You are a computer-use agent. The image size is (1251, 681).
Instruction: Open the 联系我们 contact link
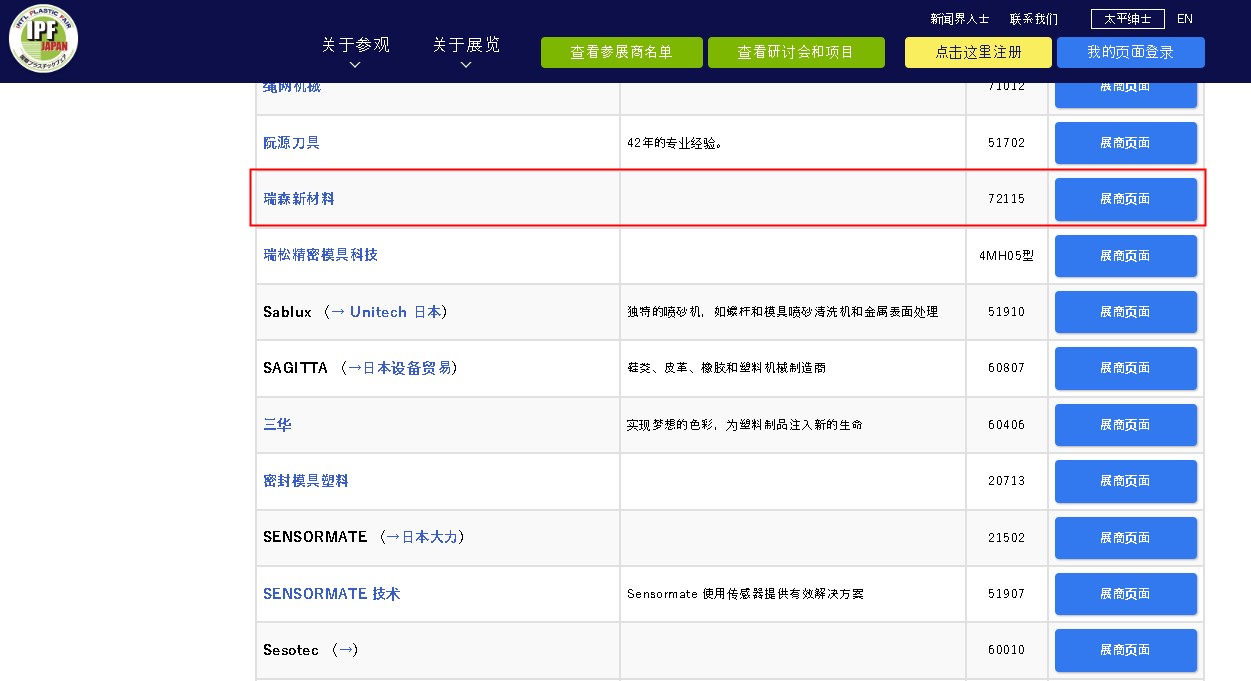1033,19
